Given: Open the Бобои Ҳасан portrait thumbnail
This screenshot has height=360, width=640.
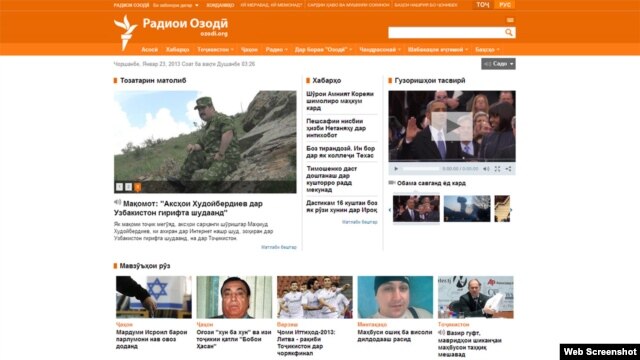Looking at the screenshot, I should coord(234,297).
